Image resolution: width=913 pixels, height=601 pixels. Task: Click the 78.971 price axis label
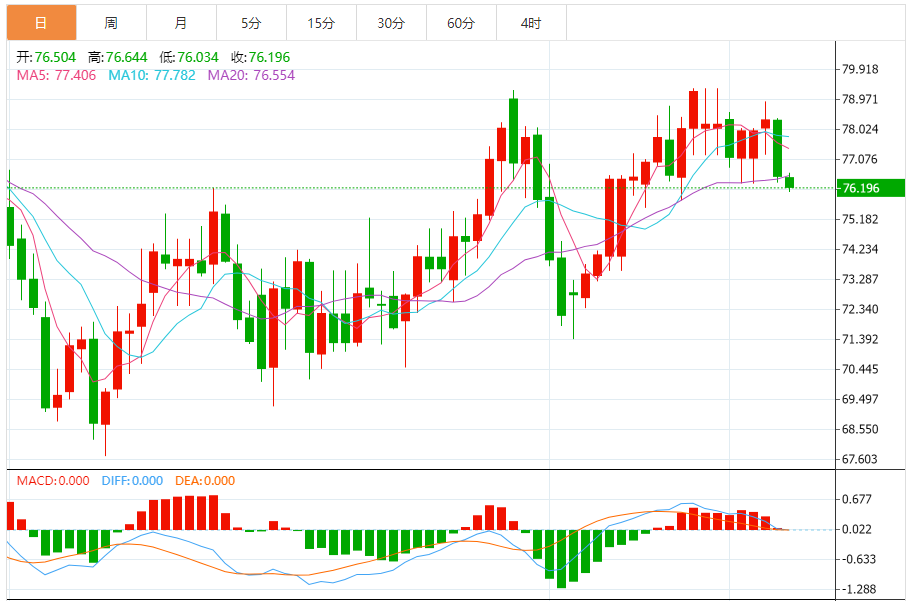click(x=860, y=99)
